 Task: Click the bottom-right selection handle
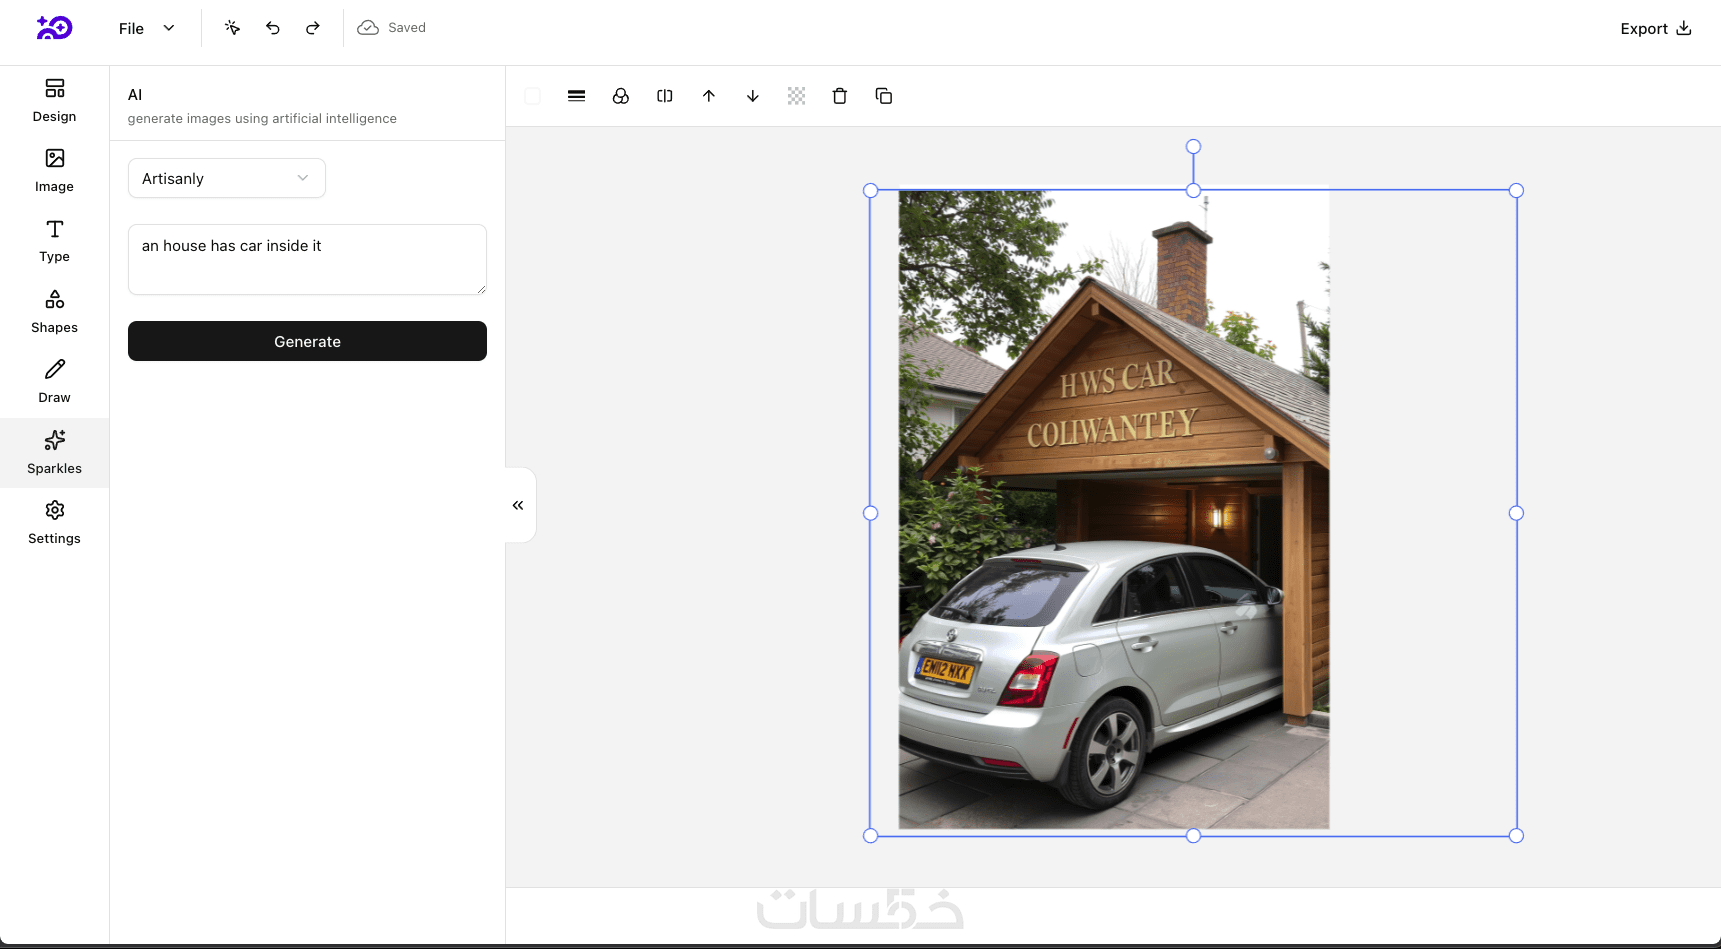click(1516, 835)
